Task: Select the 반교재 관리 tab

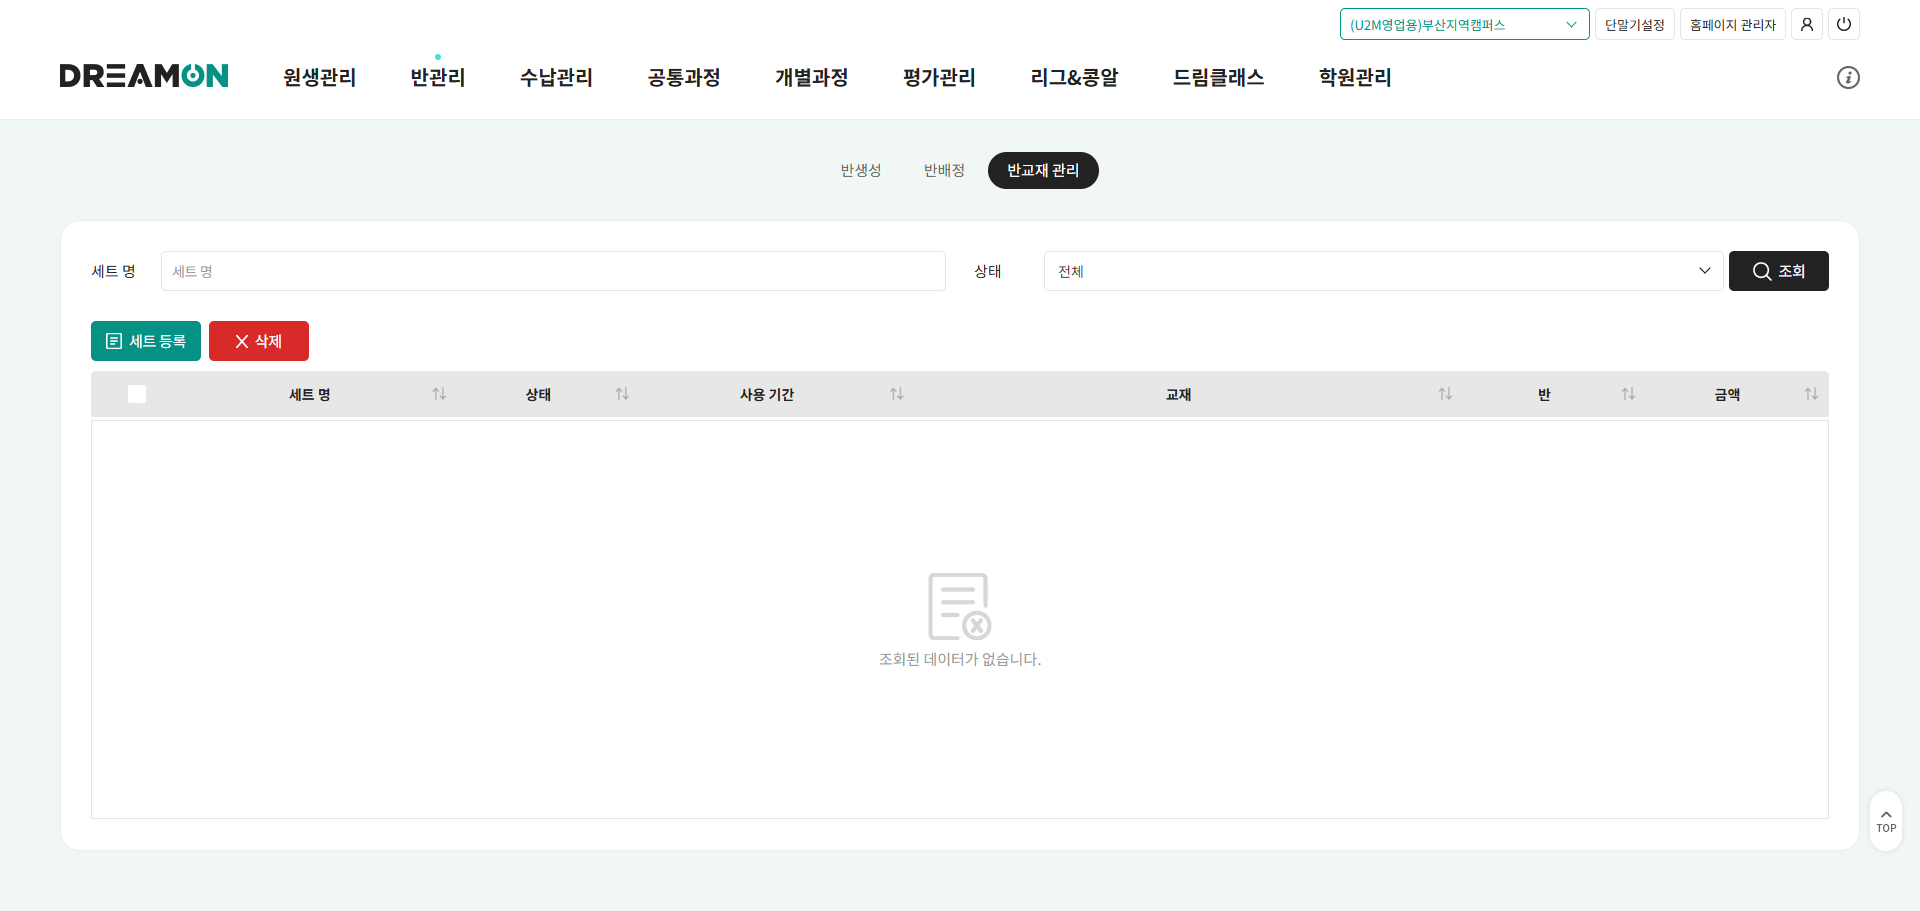Action: click(x=1043, y=170)
